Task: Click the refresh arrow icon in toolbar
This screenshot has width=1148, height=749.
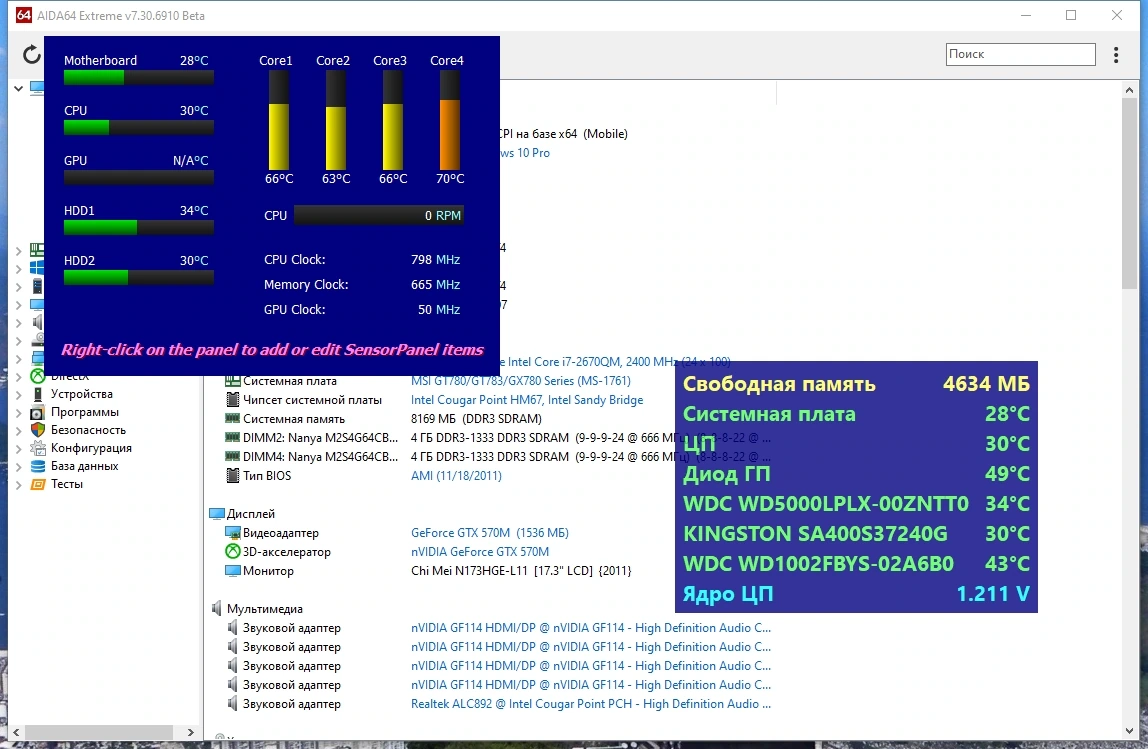Action: (31, 55)
